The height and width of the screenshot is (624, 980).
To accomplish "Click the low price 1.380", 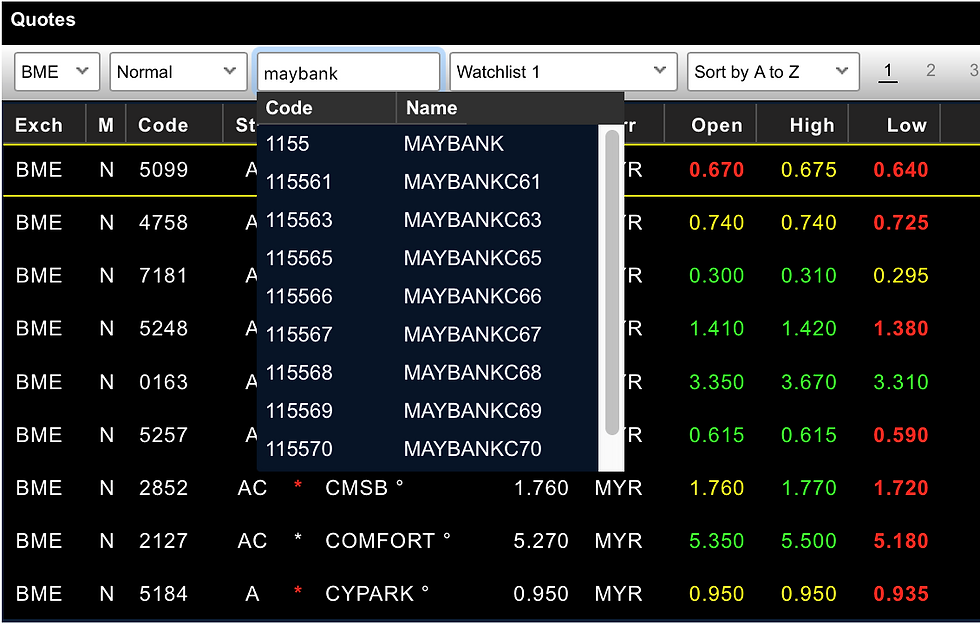I will pos(901,328).
